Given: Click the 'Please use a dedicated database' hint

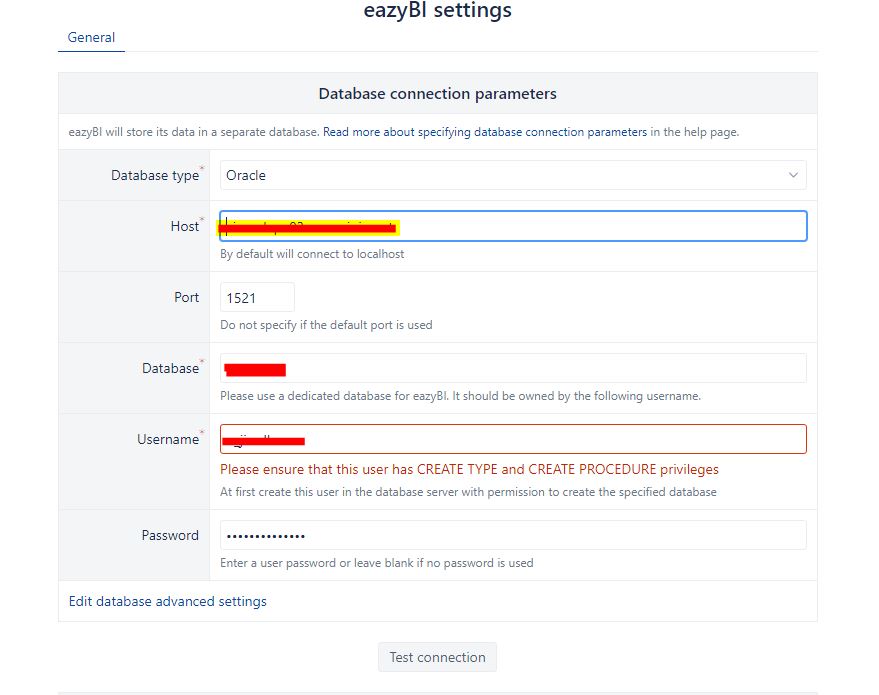Looking at the screenshot, I should coord(460,396).
